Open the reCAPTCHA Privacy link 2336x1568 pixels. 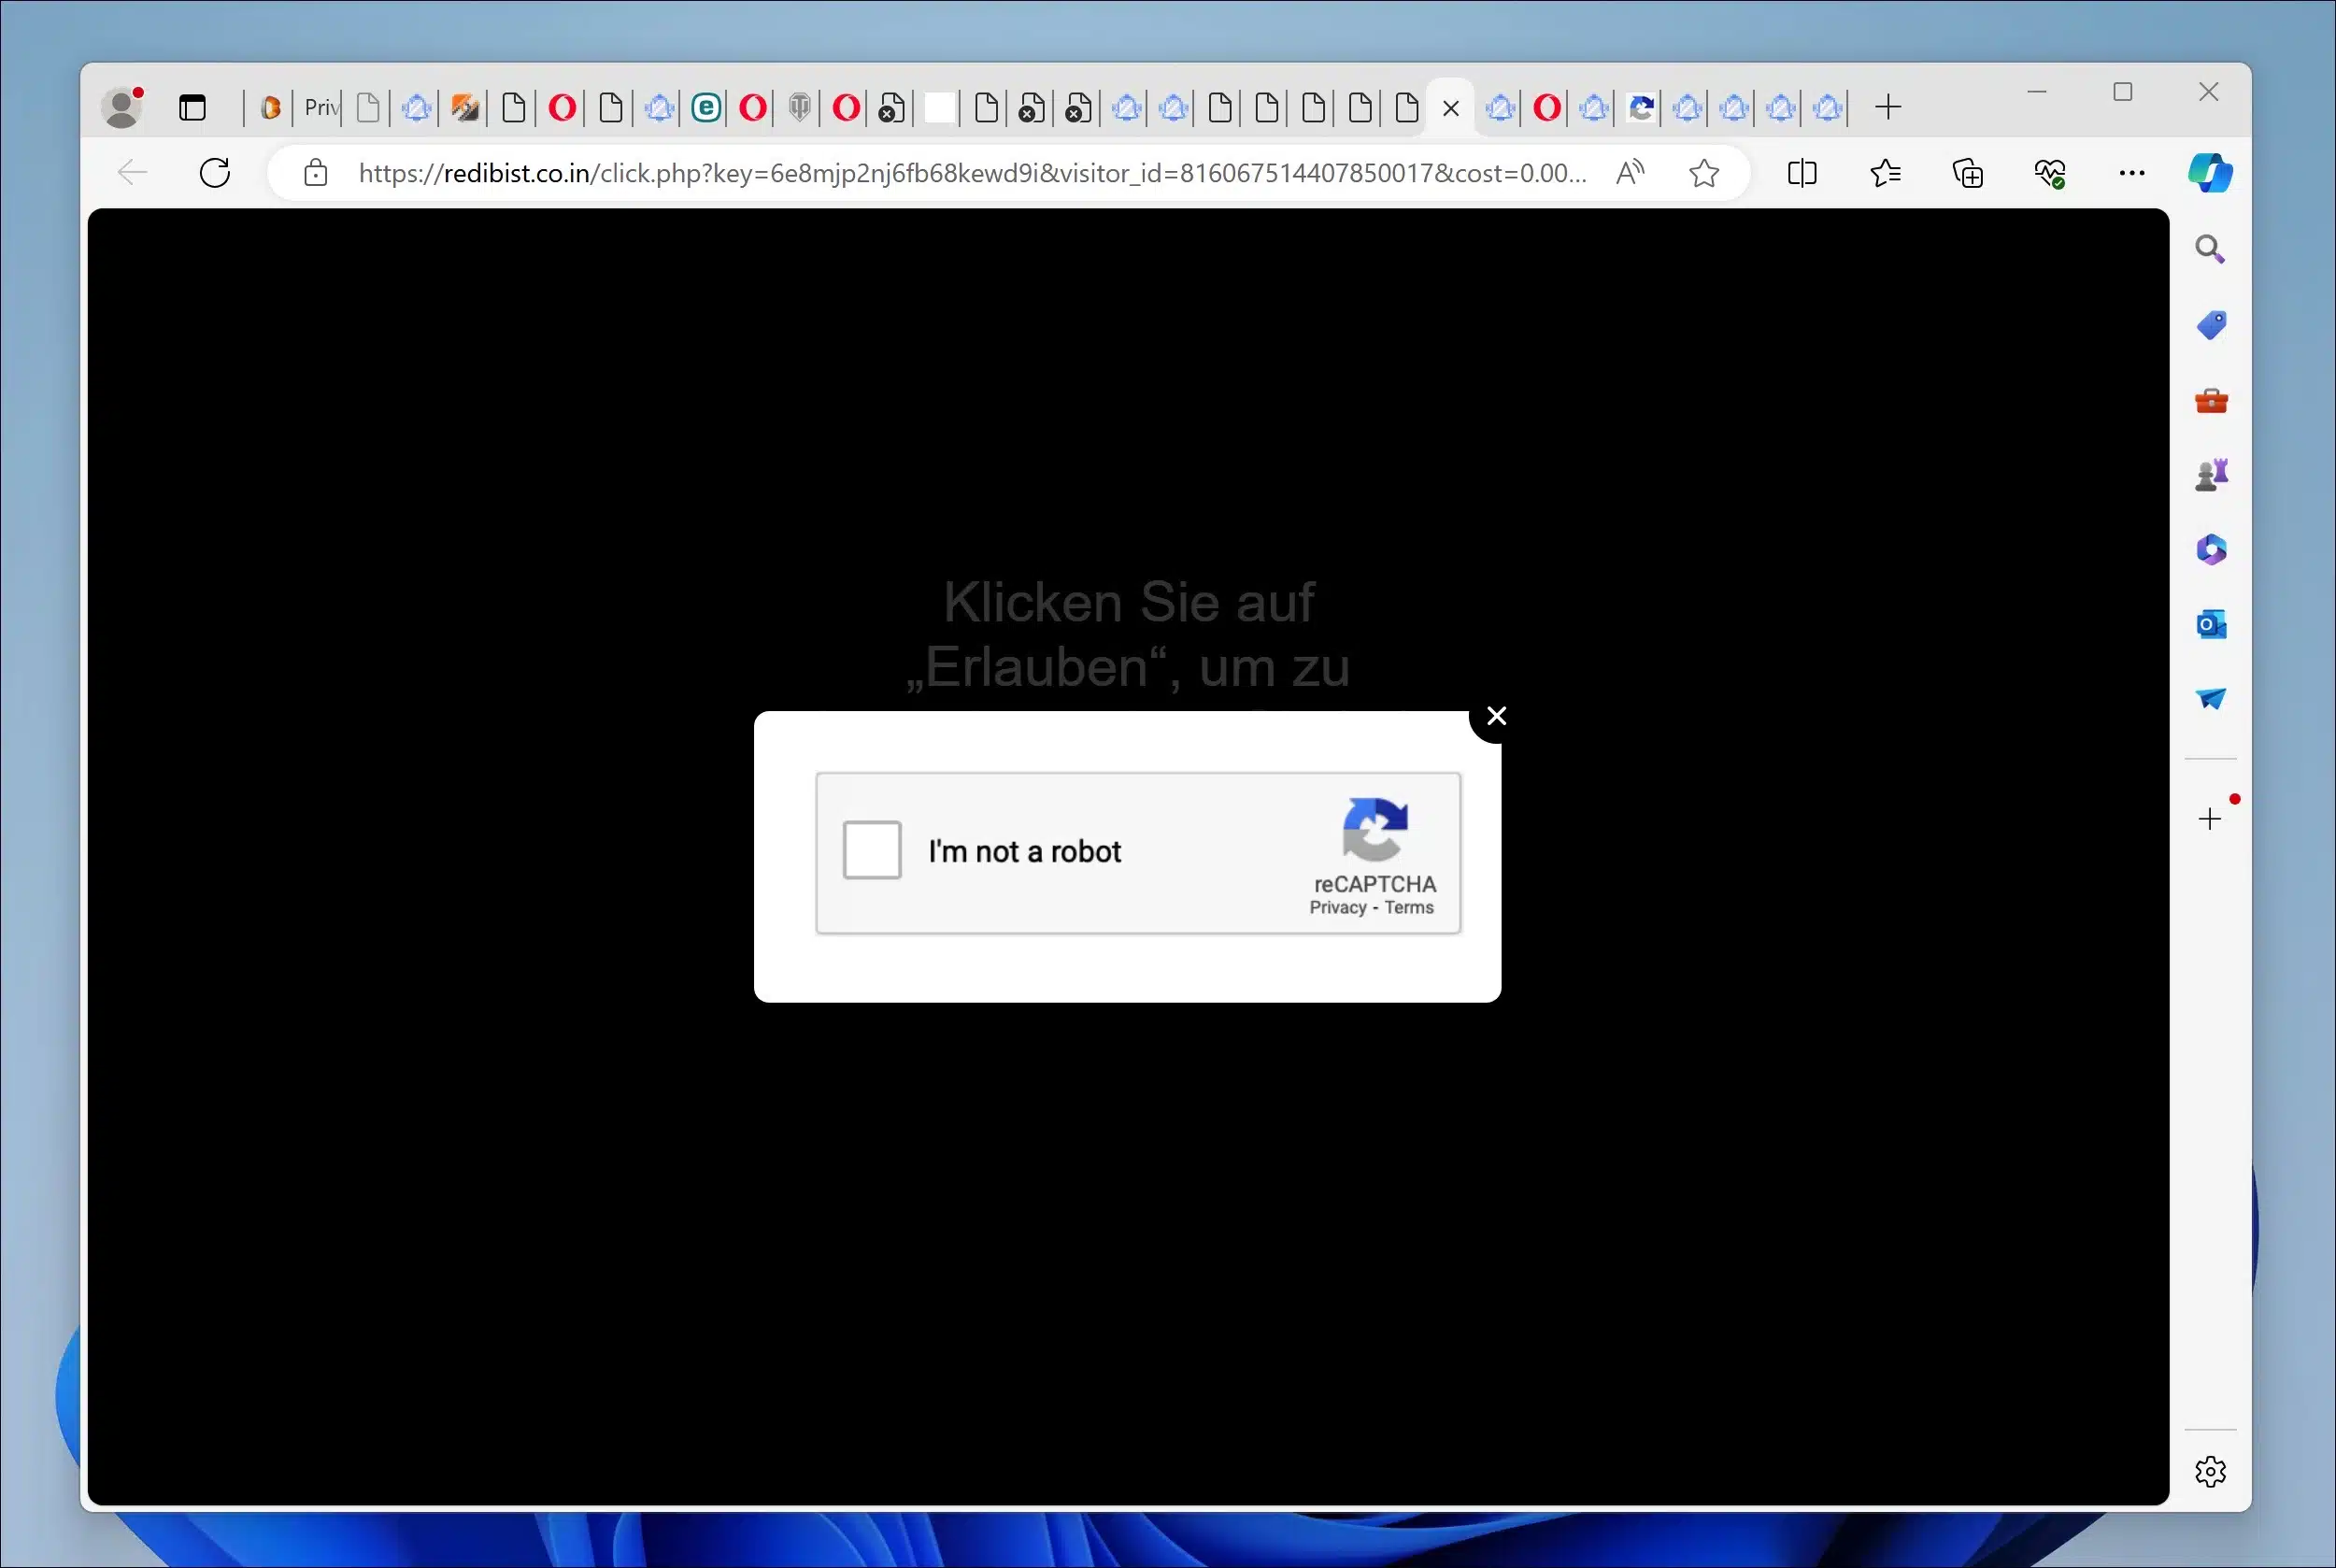tap(1338, 907)
